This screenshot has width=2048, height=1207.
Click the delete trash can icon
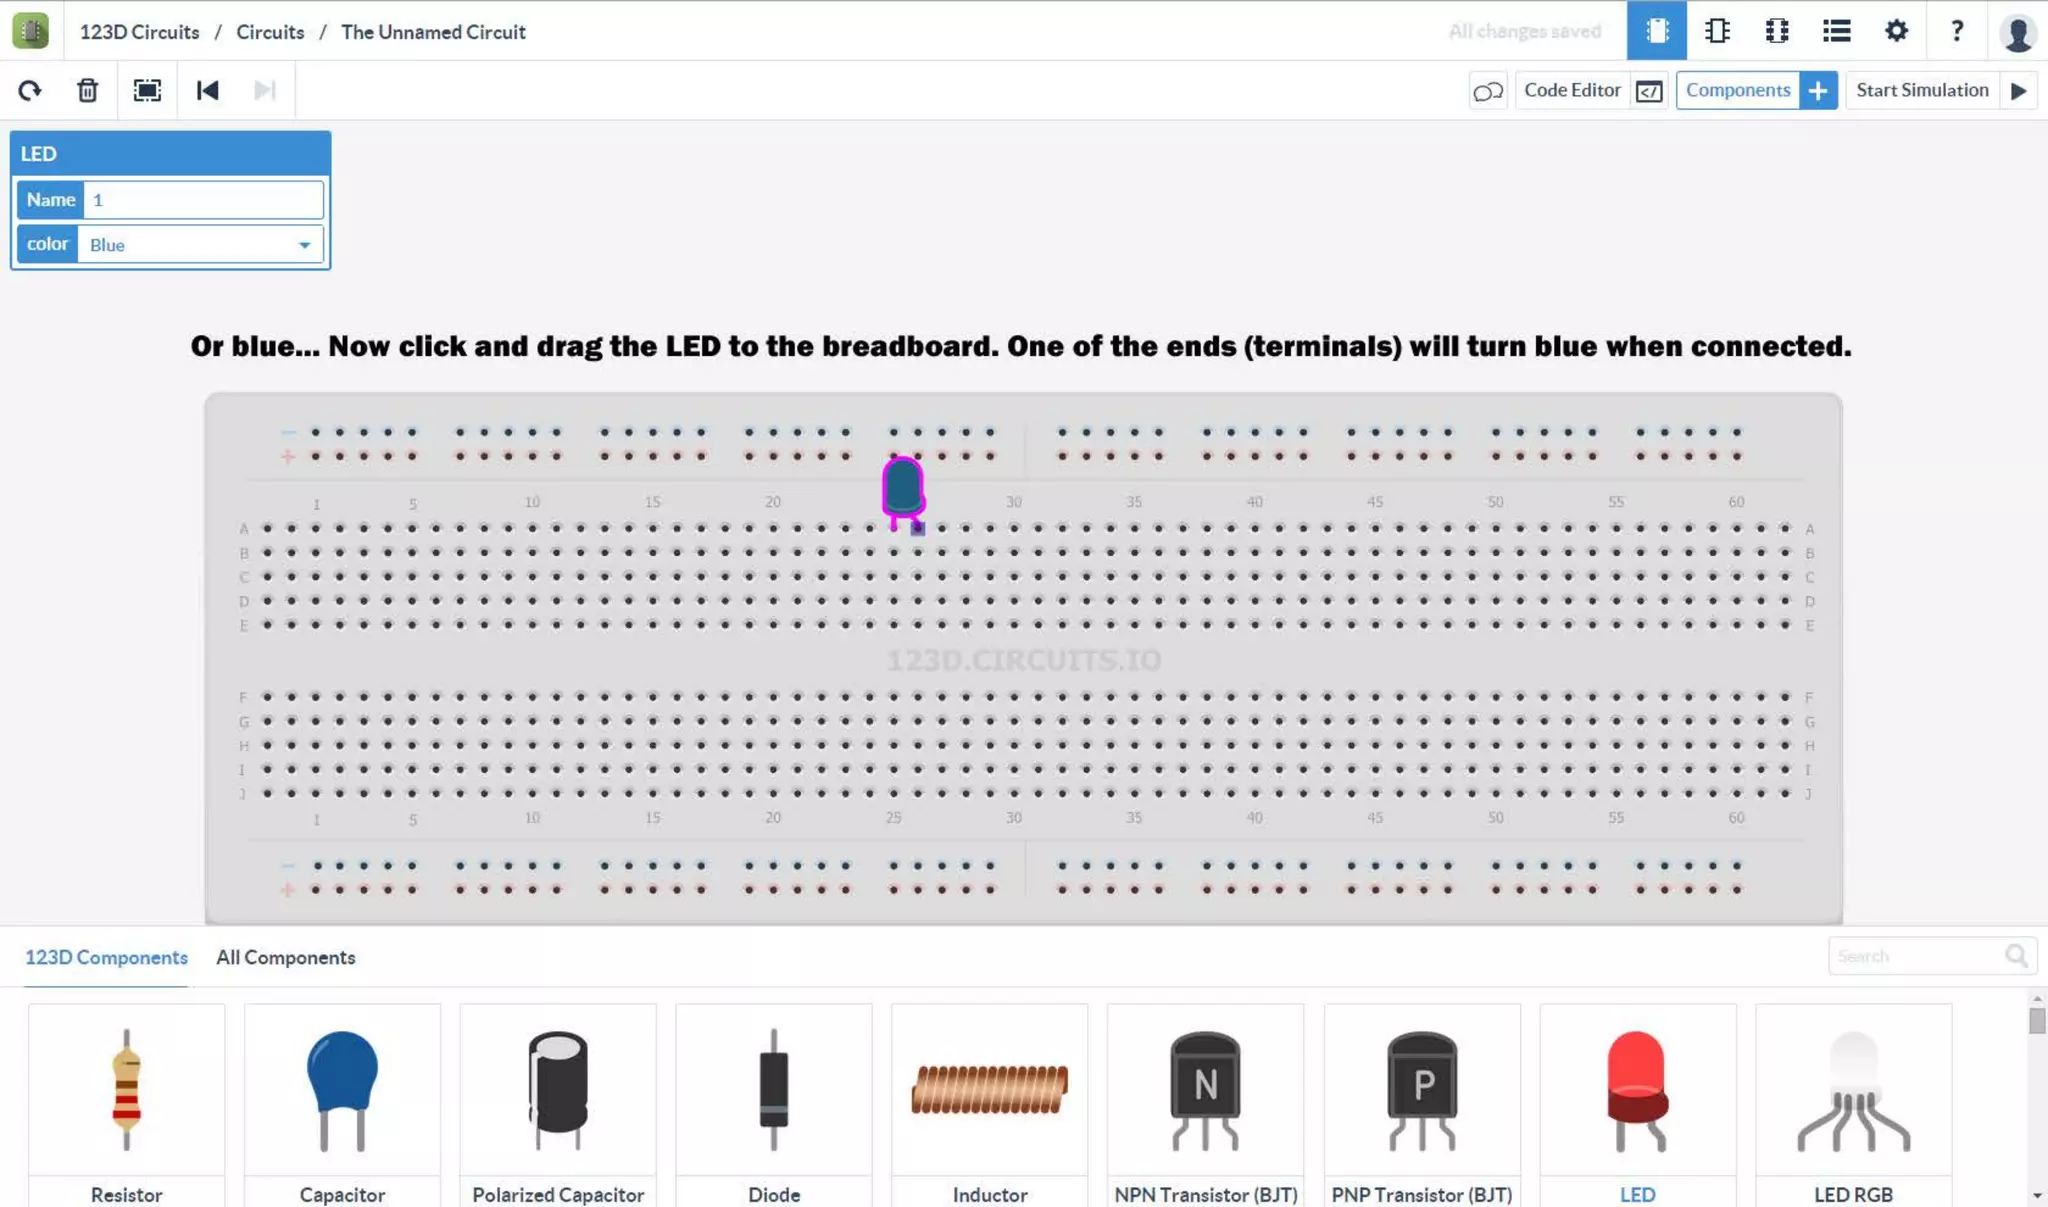(88, 91)
